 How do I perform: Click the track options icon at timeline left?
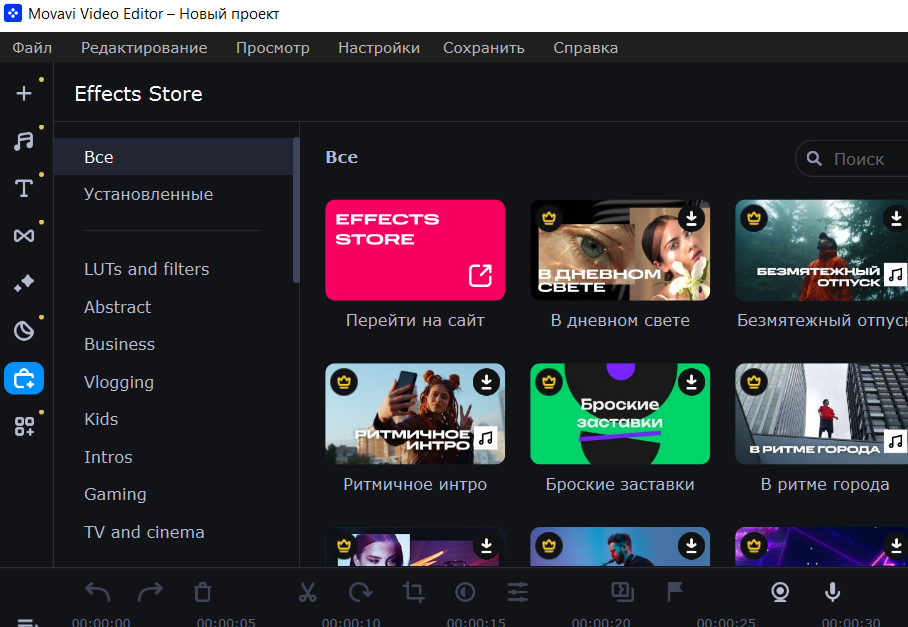click(x=27, y=622)
